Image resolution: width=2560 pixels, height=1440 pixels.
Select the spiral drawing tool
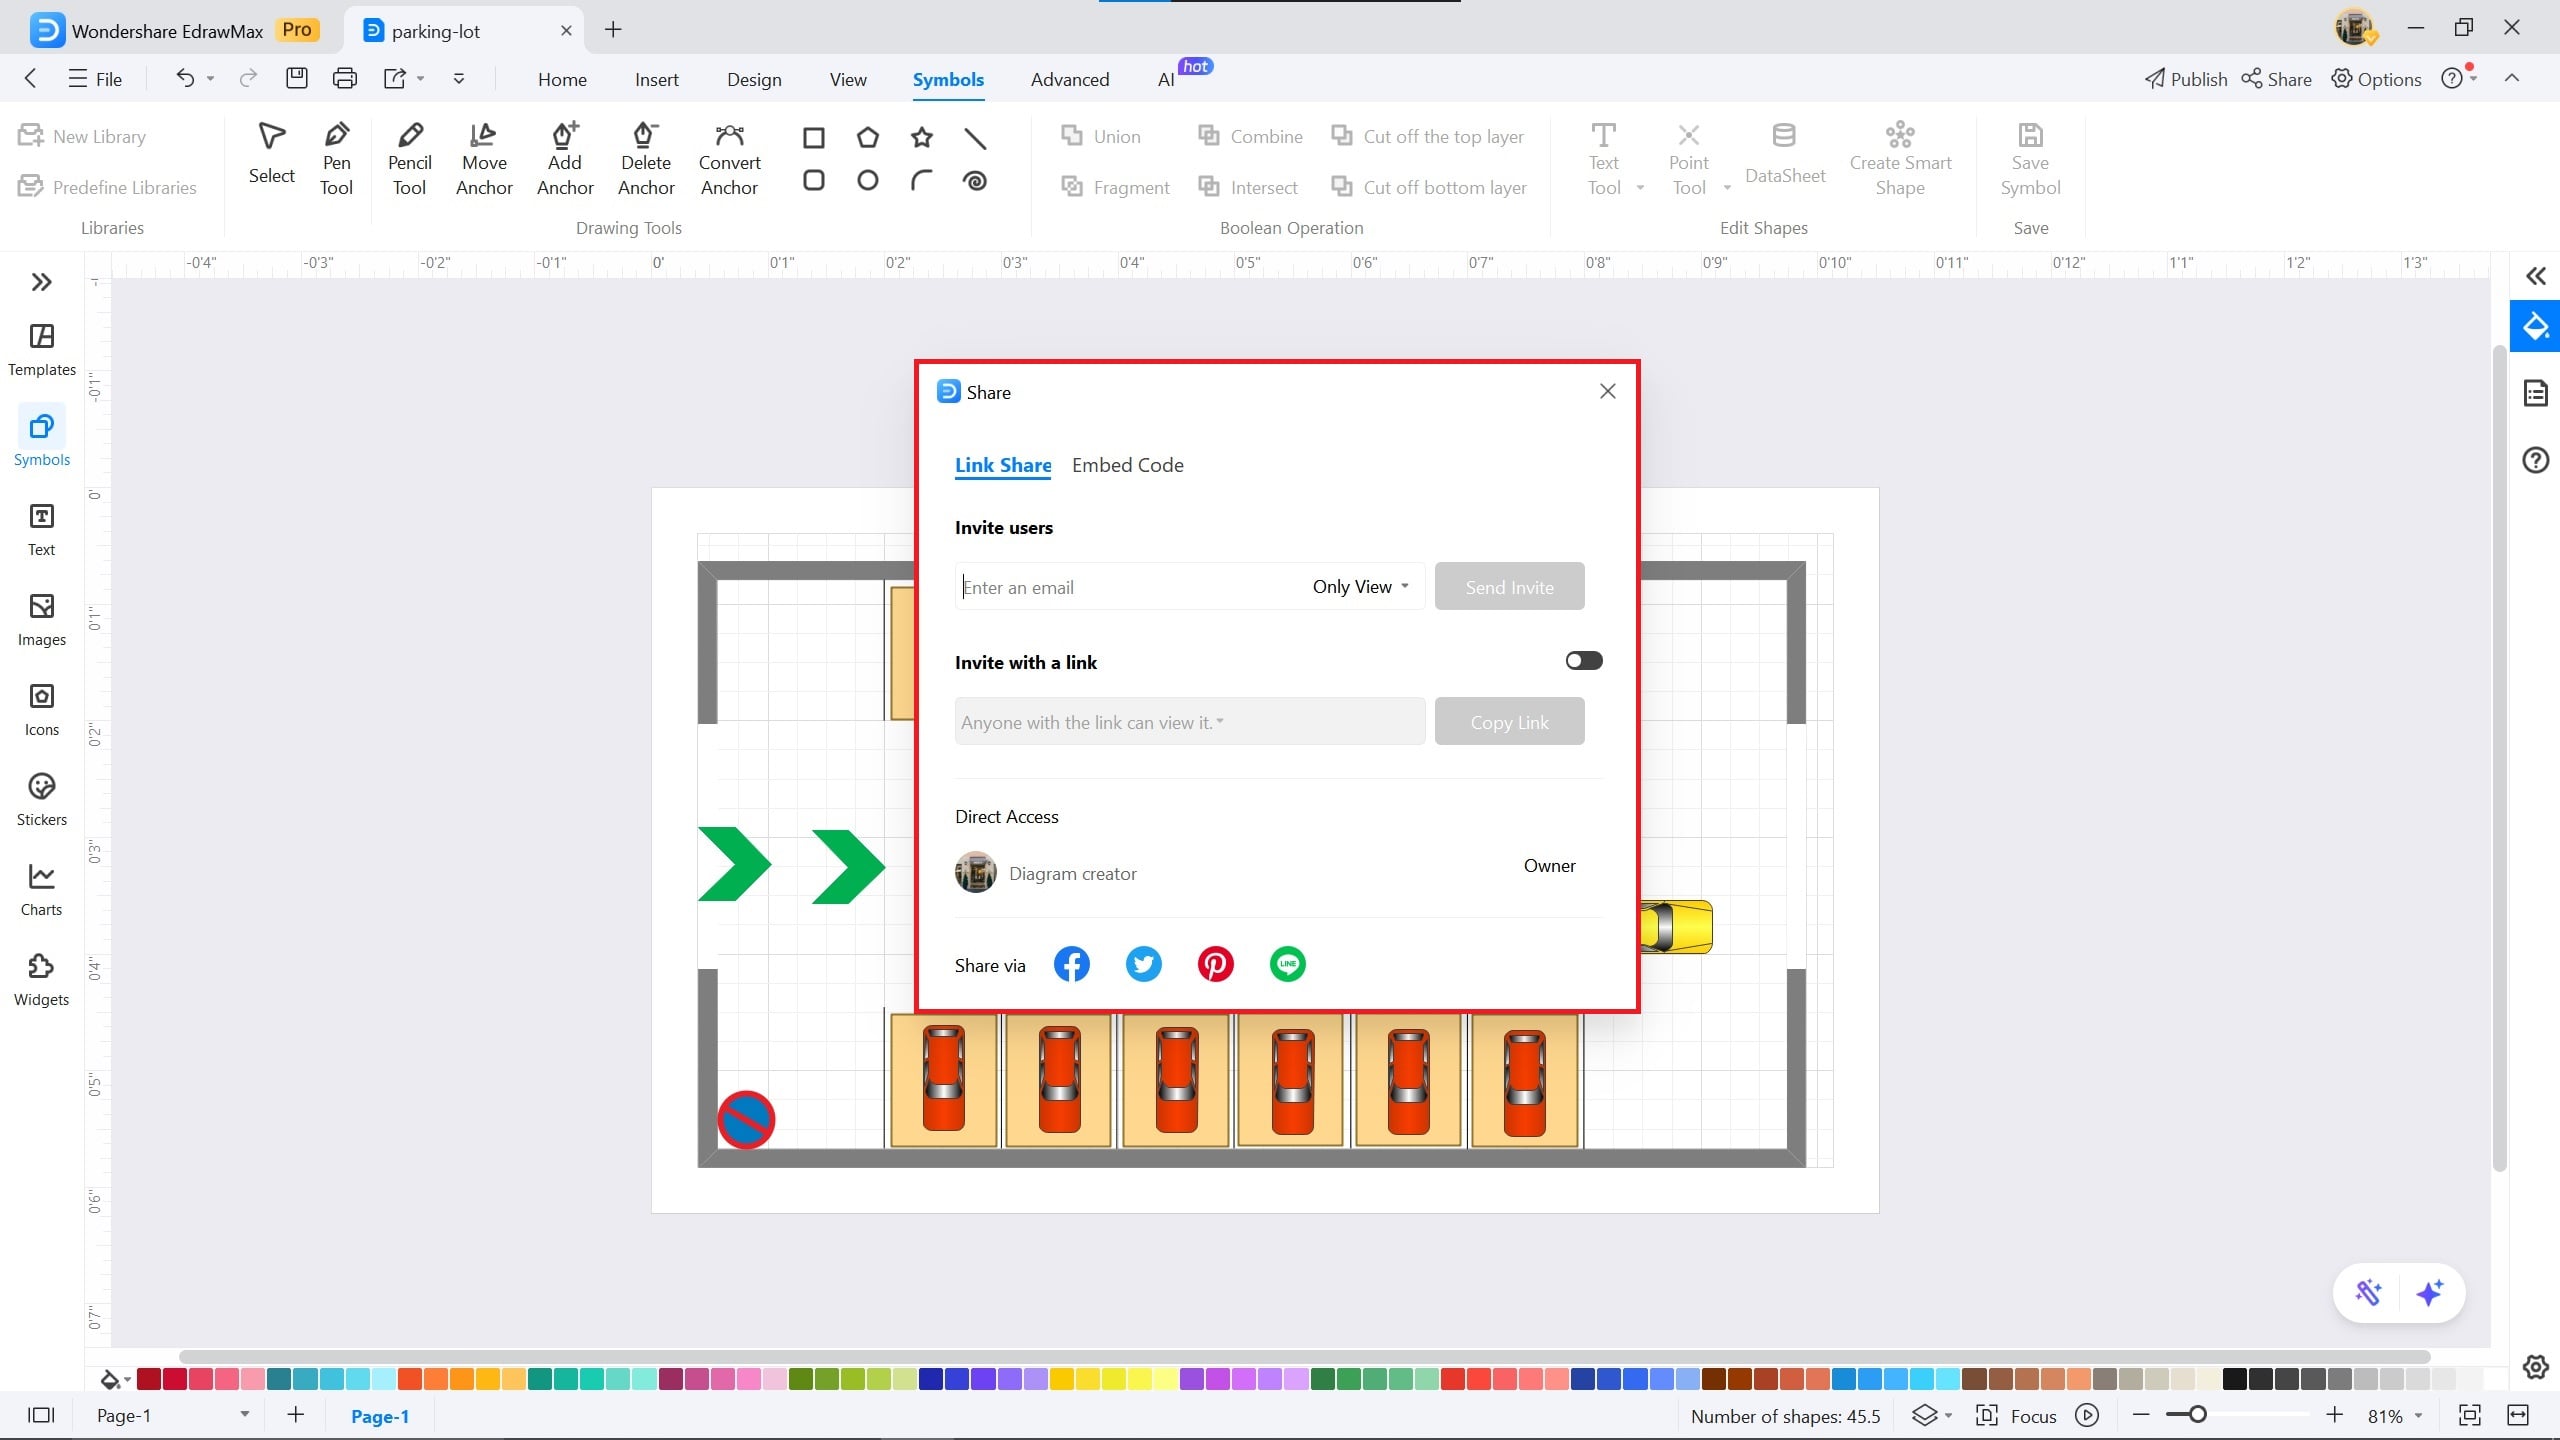click(x=975, y=181)
